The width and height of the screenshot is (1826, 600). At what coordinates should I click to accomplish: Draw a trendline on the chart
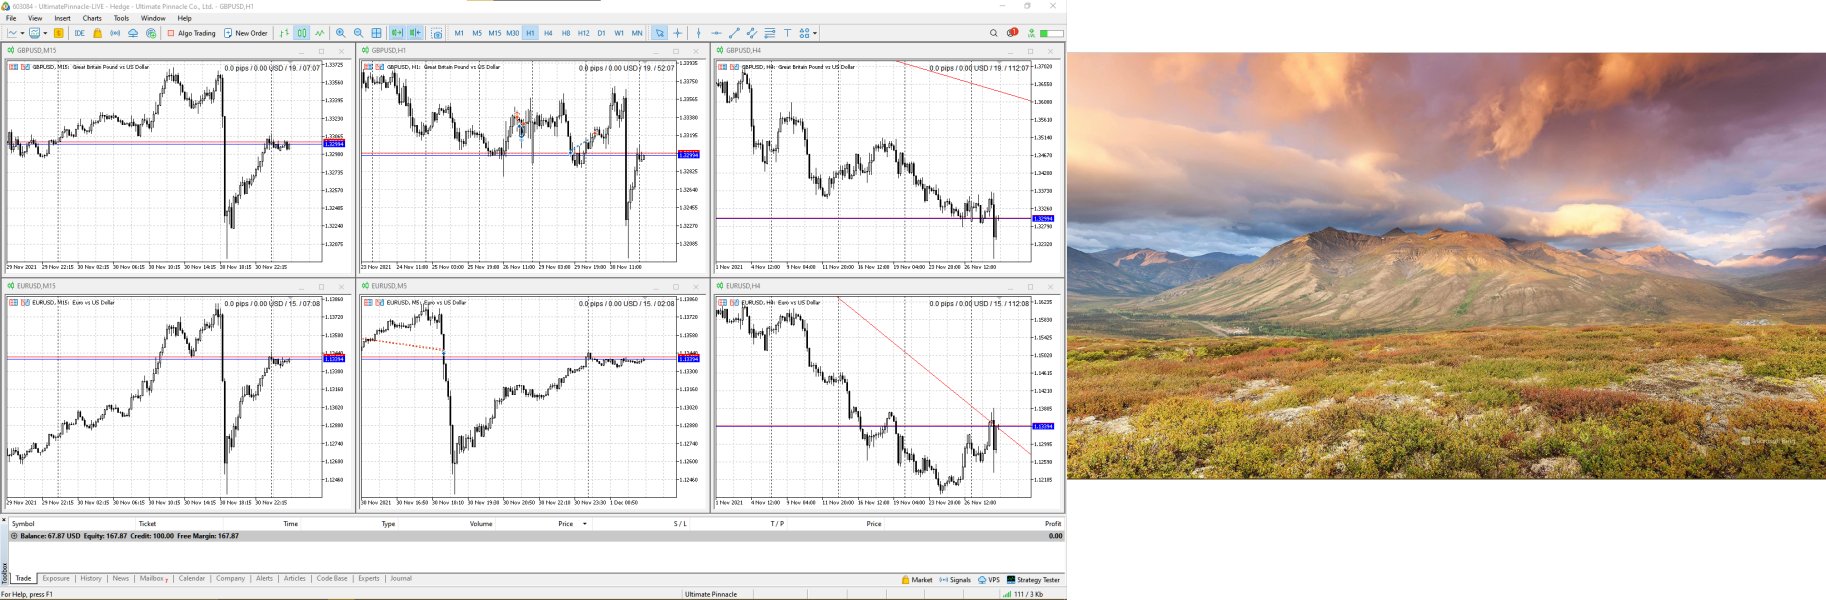pyautogui.click(x=734, y=33)
